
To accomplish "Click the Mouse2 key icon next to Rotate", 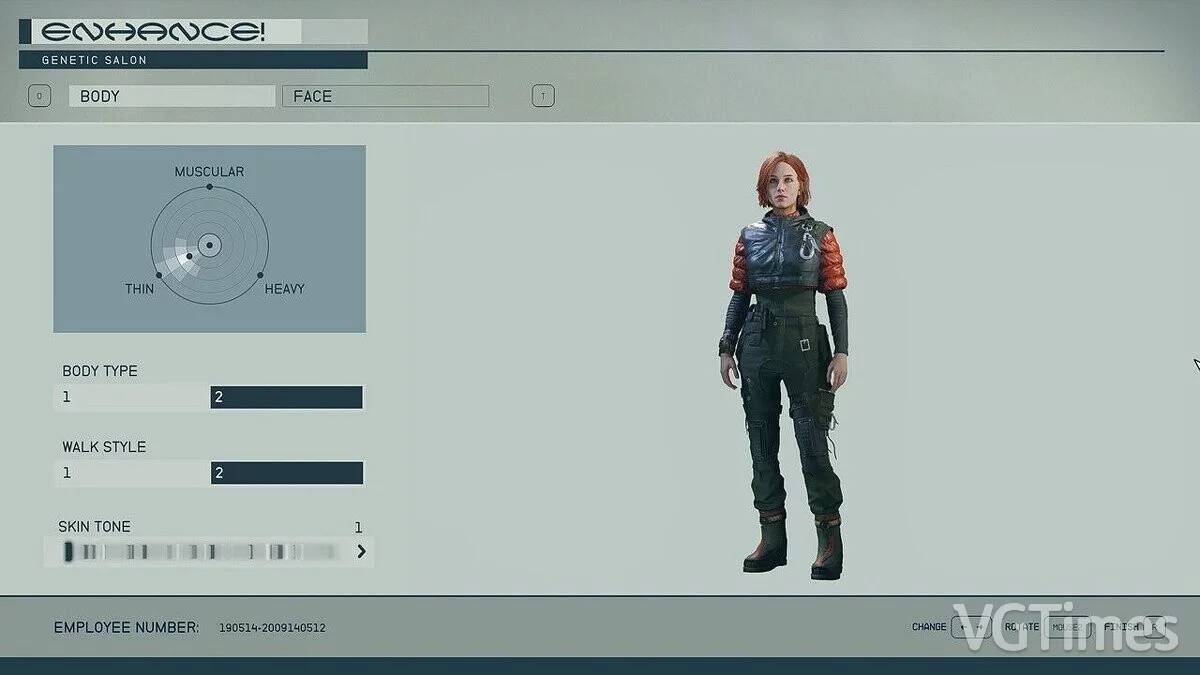I will [1067, 627].
